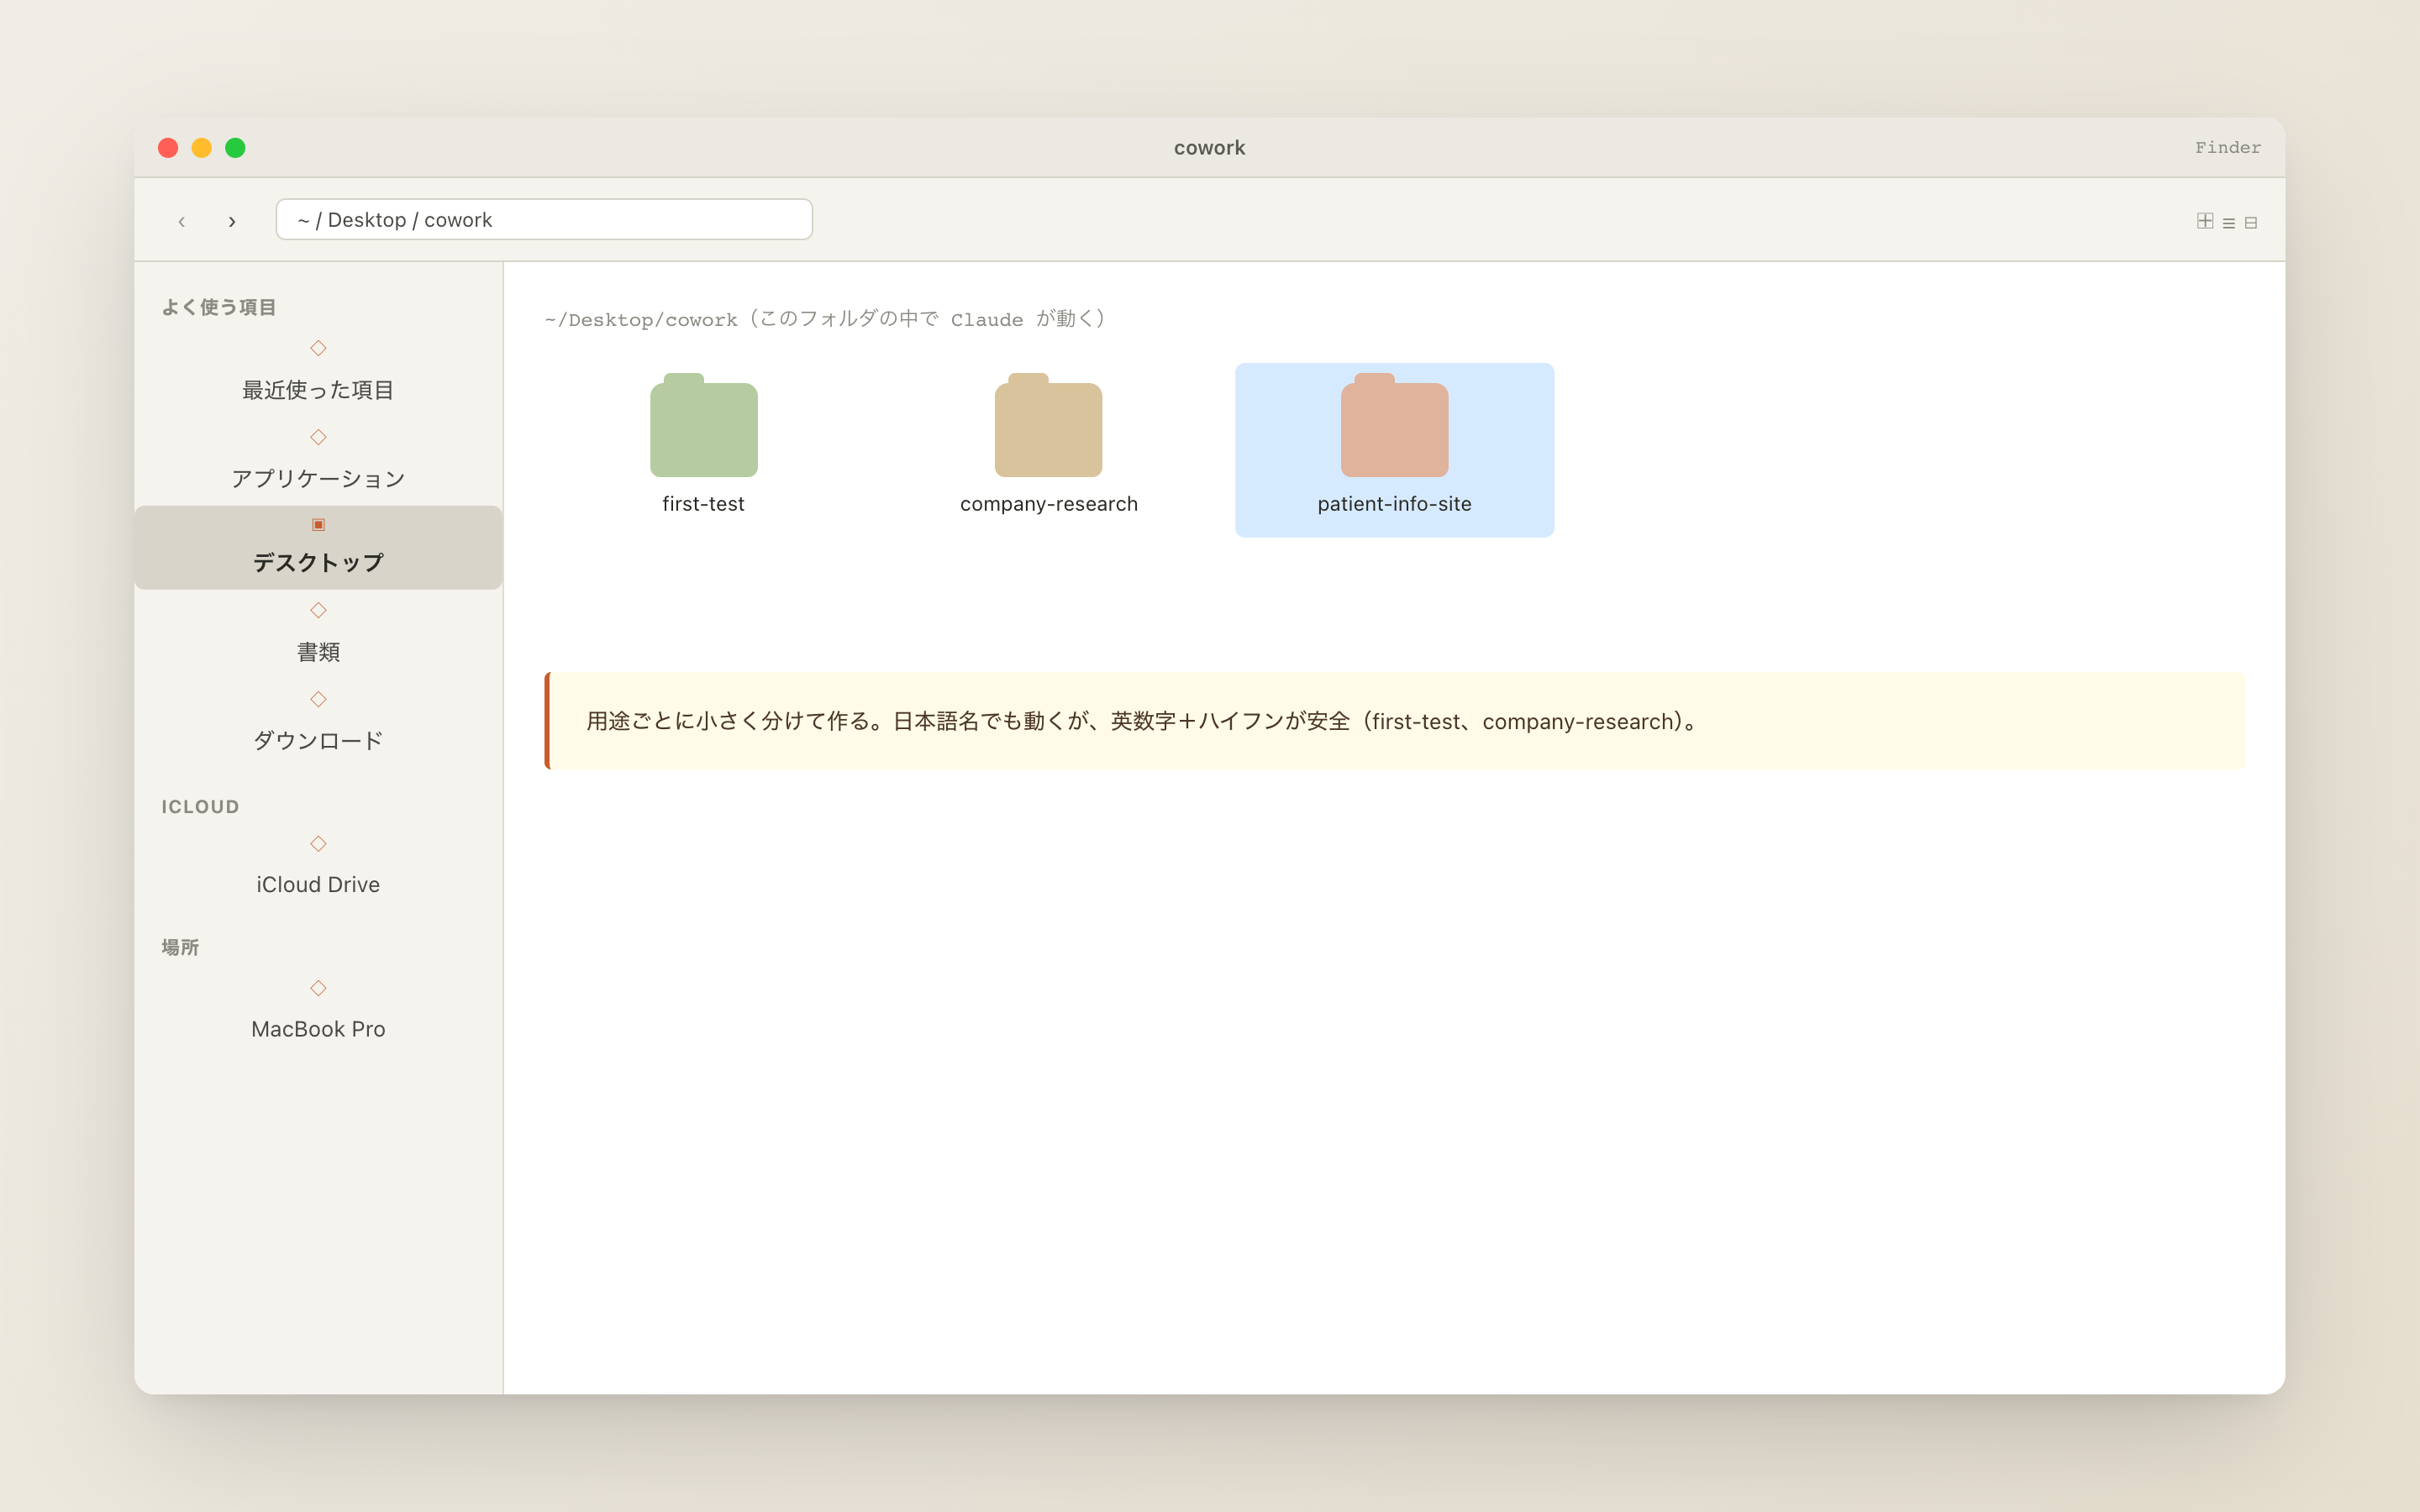Viewport: 2420px width, 1512px height.
Task: Click the よく使う項目 section header
Action: click(219, 307)
